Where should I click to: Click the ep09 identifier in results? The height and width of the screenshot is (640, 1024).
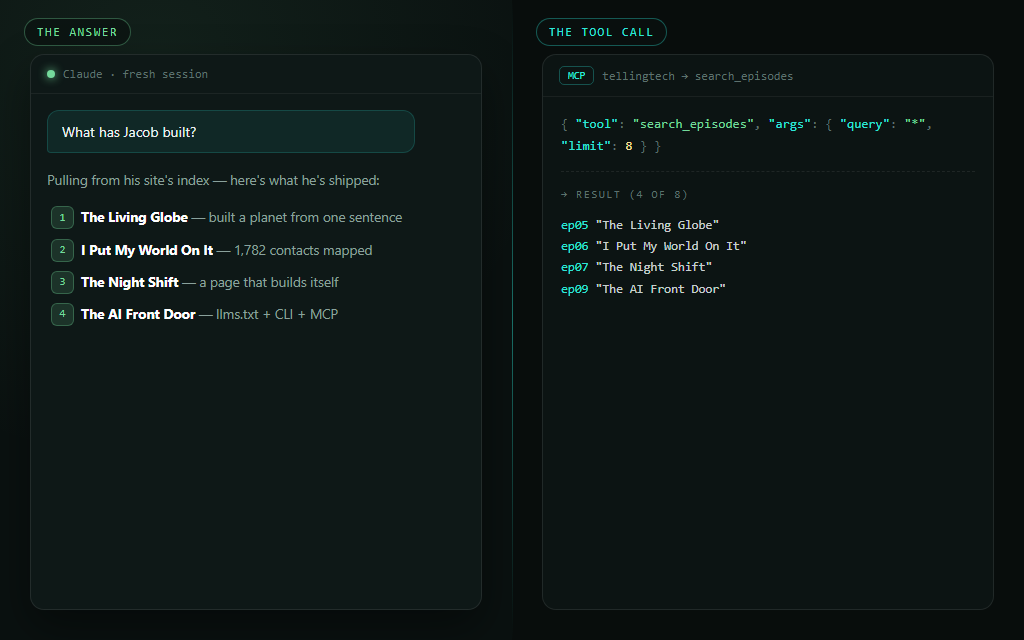[575, 289]
